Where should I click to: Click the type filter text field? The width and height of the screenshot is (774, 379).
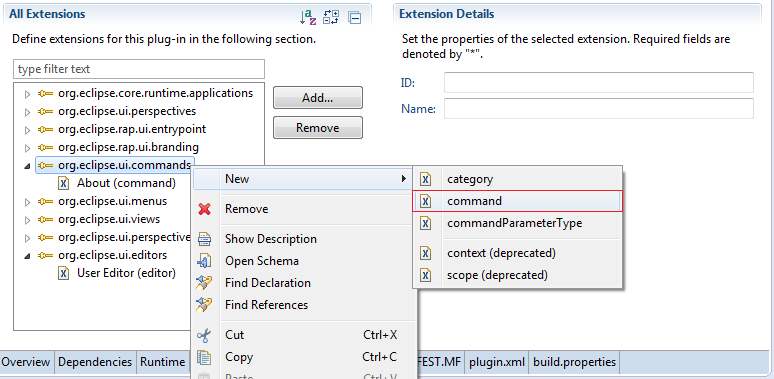click(x=139, y=69)
